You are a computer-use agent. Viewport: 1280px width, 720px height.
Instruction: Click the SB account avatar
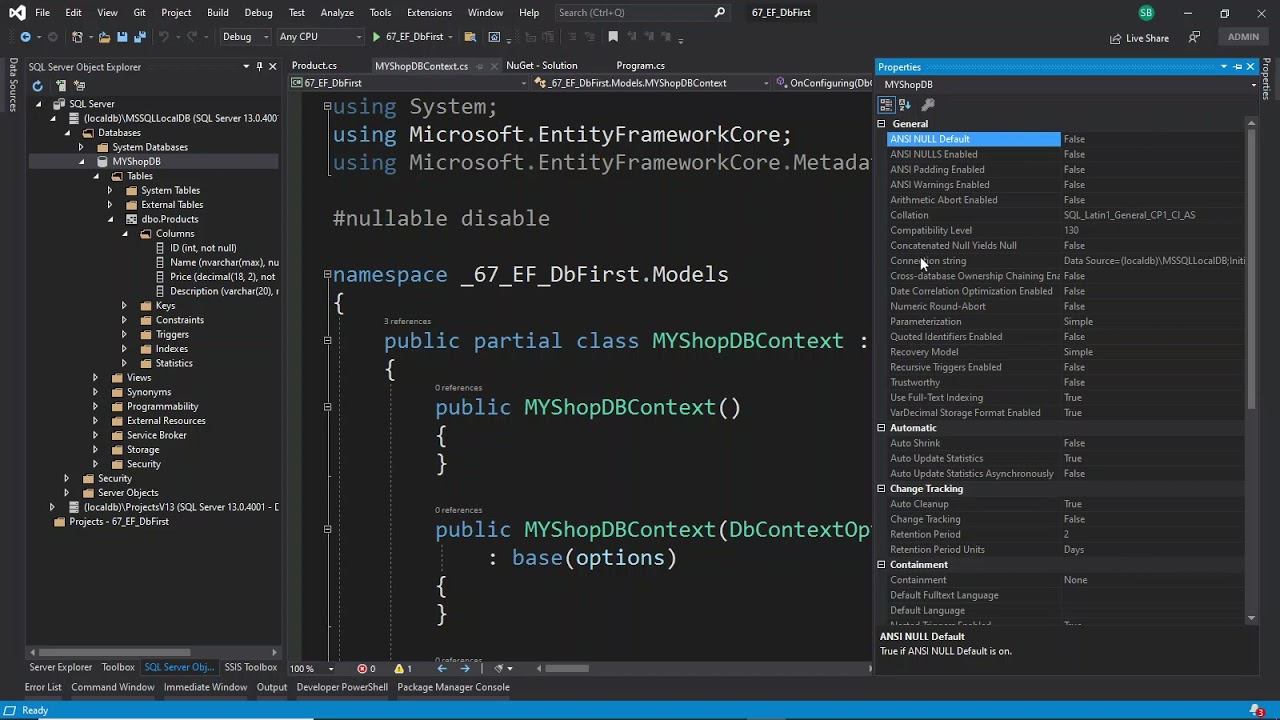pos(1146,13)
